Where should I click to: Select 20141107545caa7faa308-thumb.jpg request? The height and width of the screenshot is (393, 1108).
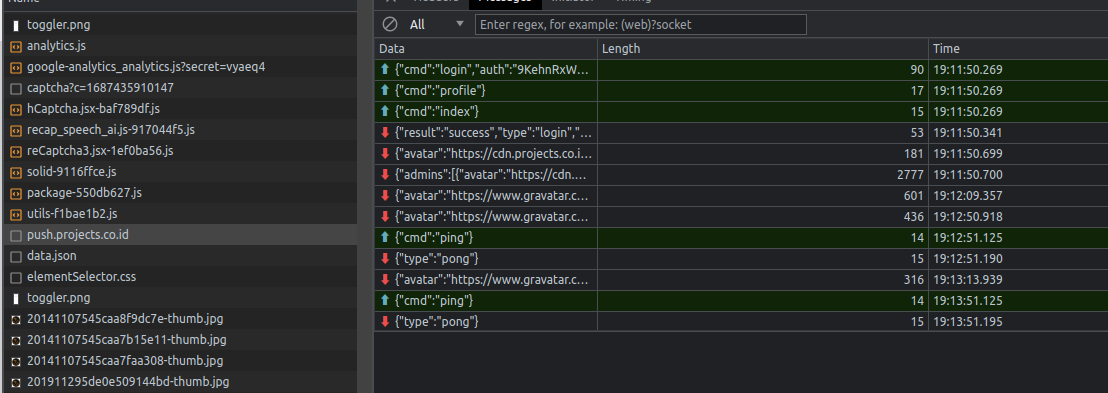click(179, 360)
